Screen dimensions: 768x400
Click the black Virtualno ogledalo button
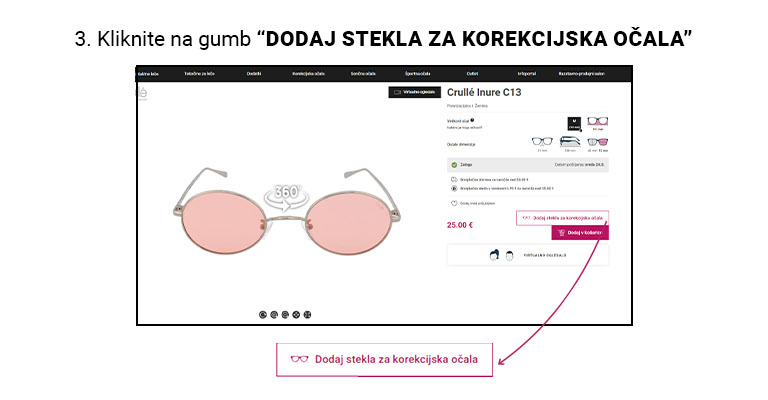coord(414,92)
